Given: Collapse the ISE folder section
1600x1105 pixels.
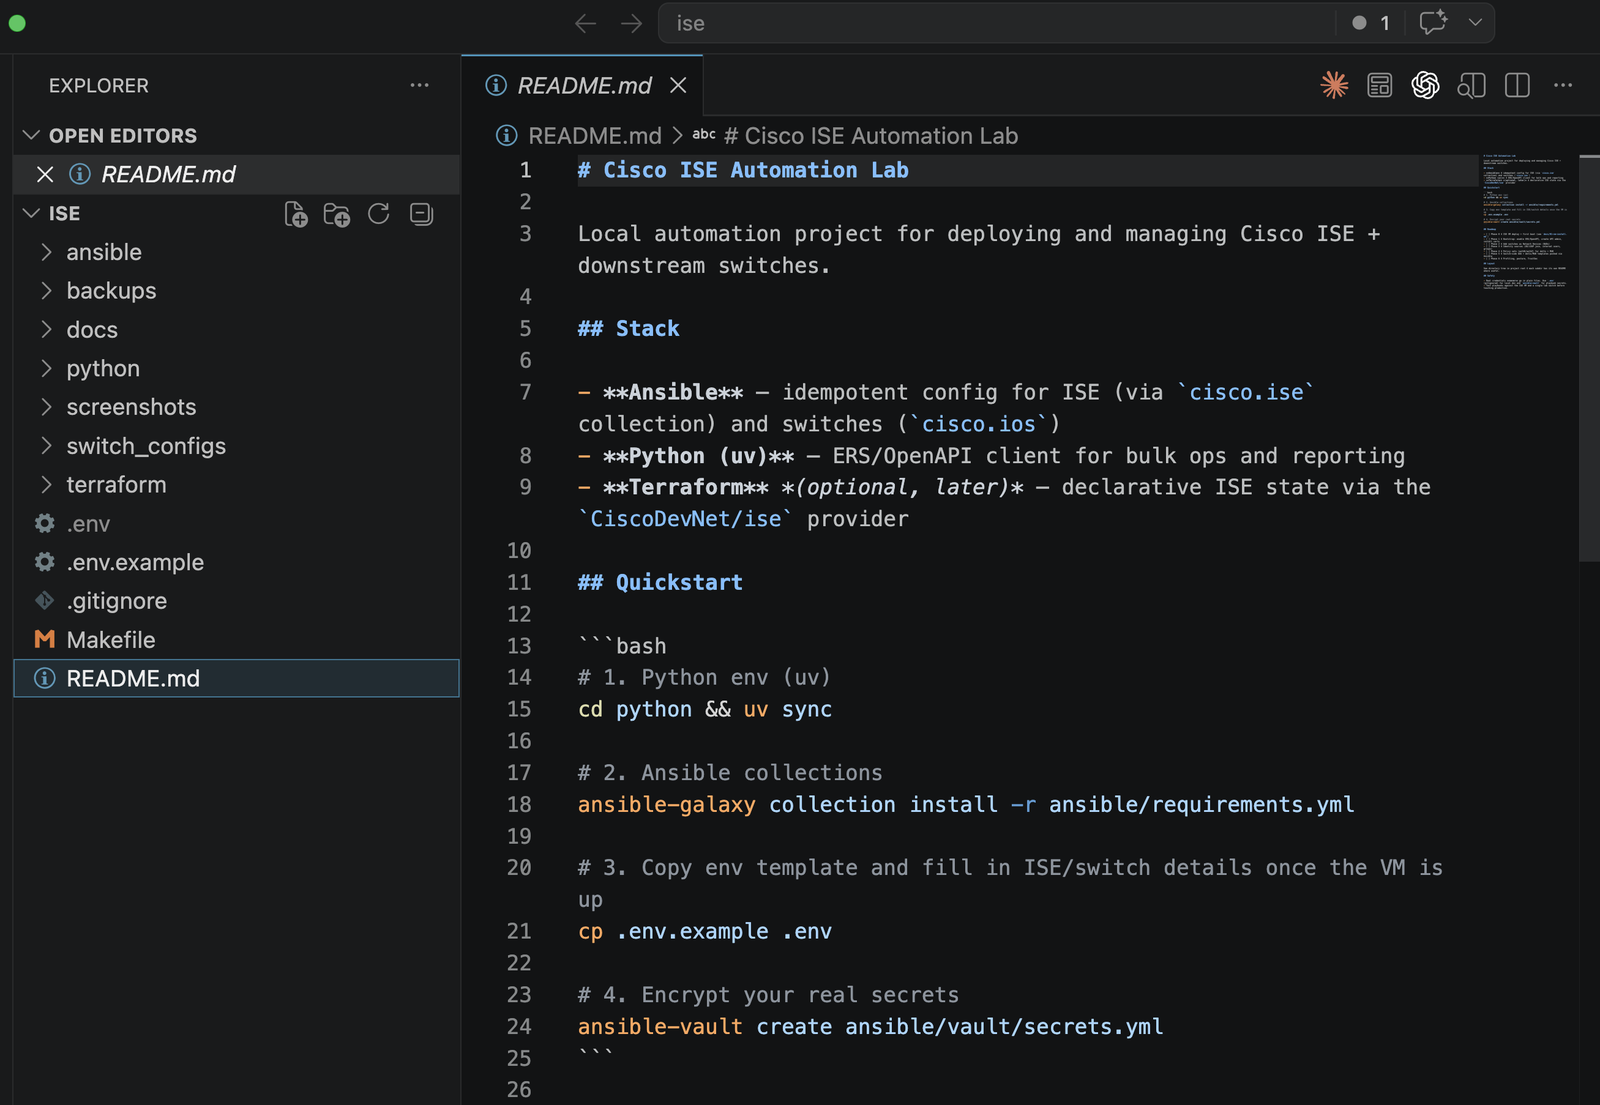Looking at the screenshot, I should 31,213.
